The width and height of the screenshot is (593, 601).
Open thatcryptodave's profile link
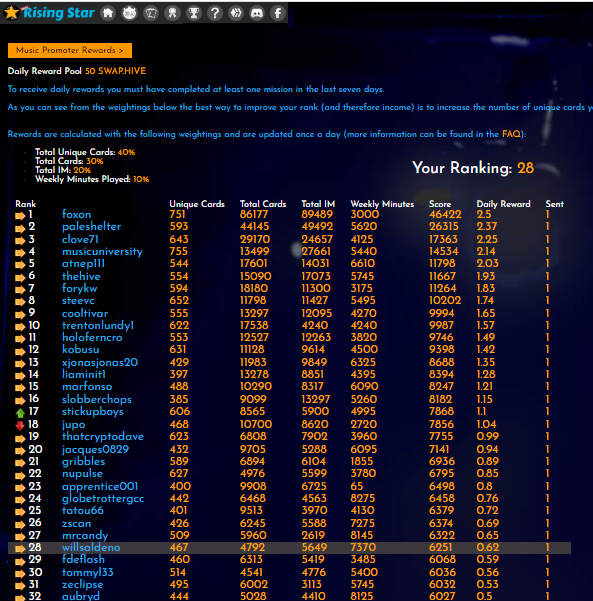click(x=103, y=437)
